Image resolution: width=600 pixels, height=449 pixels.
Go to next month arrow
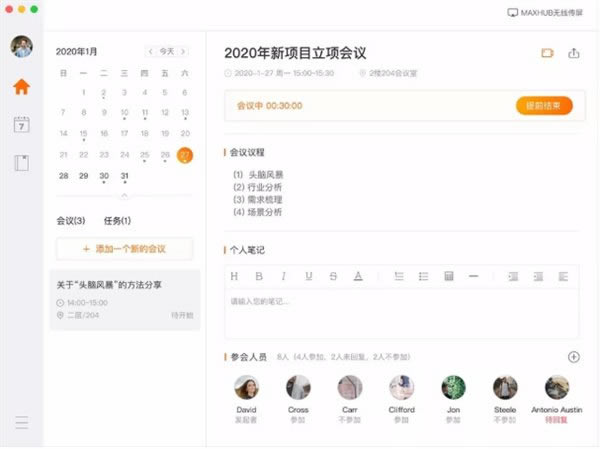(183, 51)
